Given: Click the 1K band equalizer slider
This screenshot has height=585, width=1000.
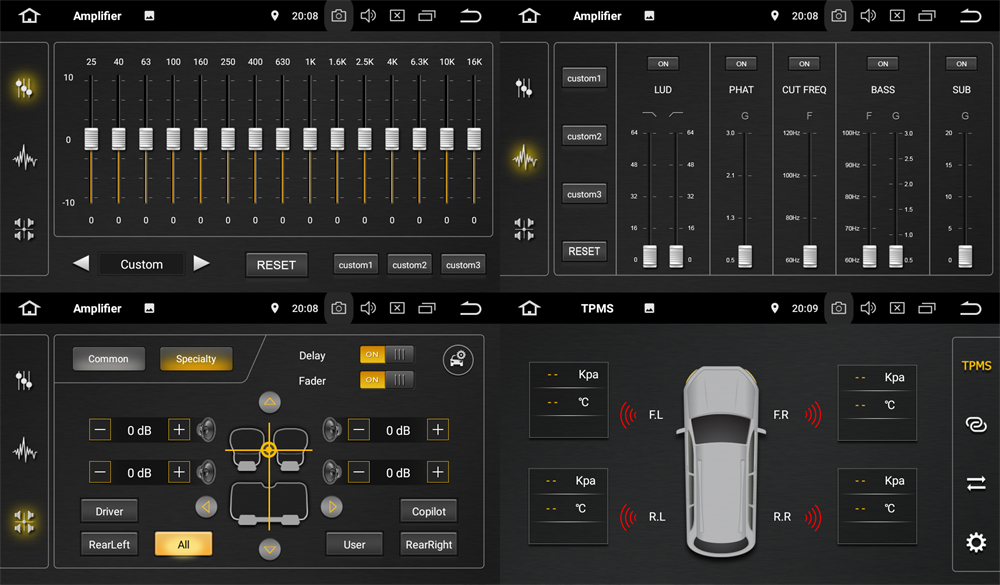Looking at the screenshot, I should 310,137.
